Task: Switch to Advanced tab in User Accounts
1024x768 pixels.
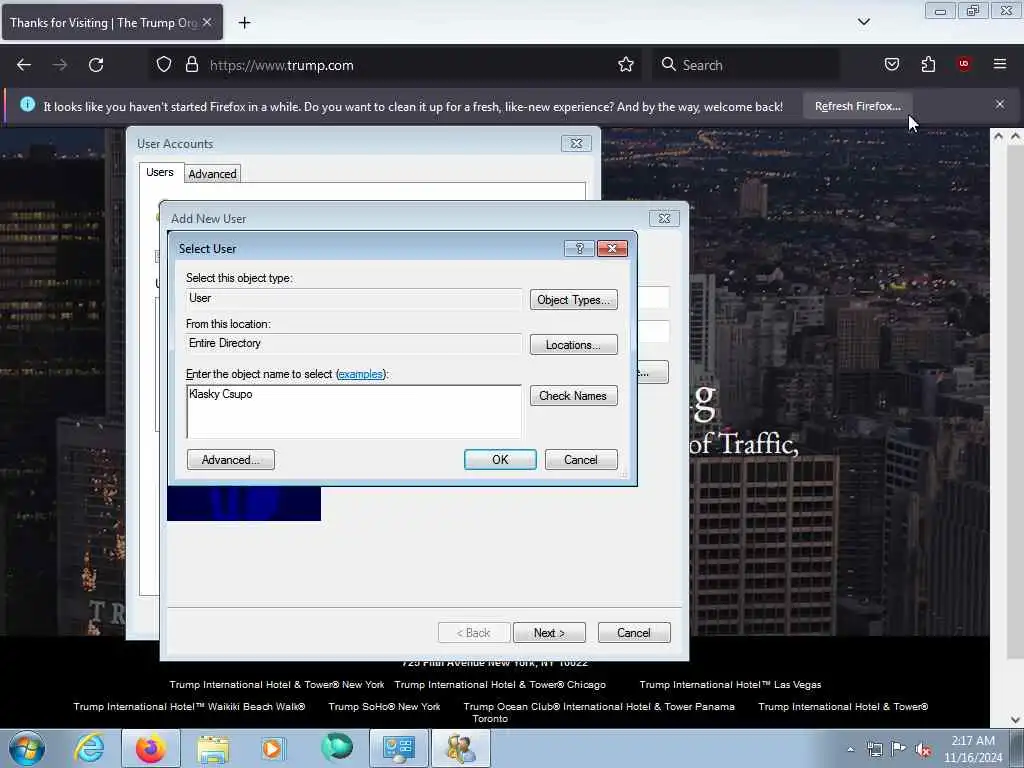Action: (212, 174)
